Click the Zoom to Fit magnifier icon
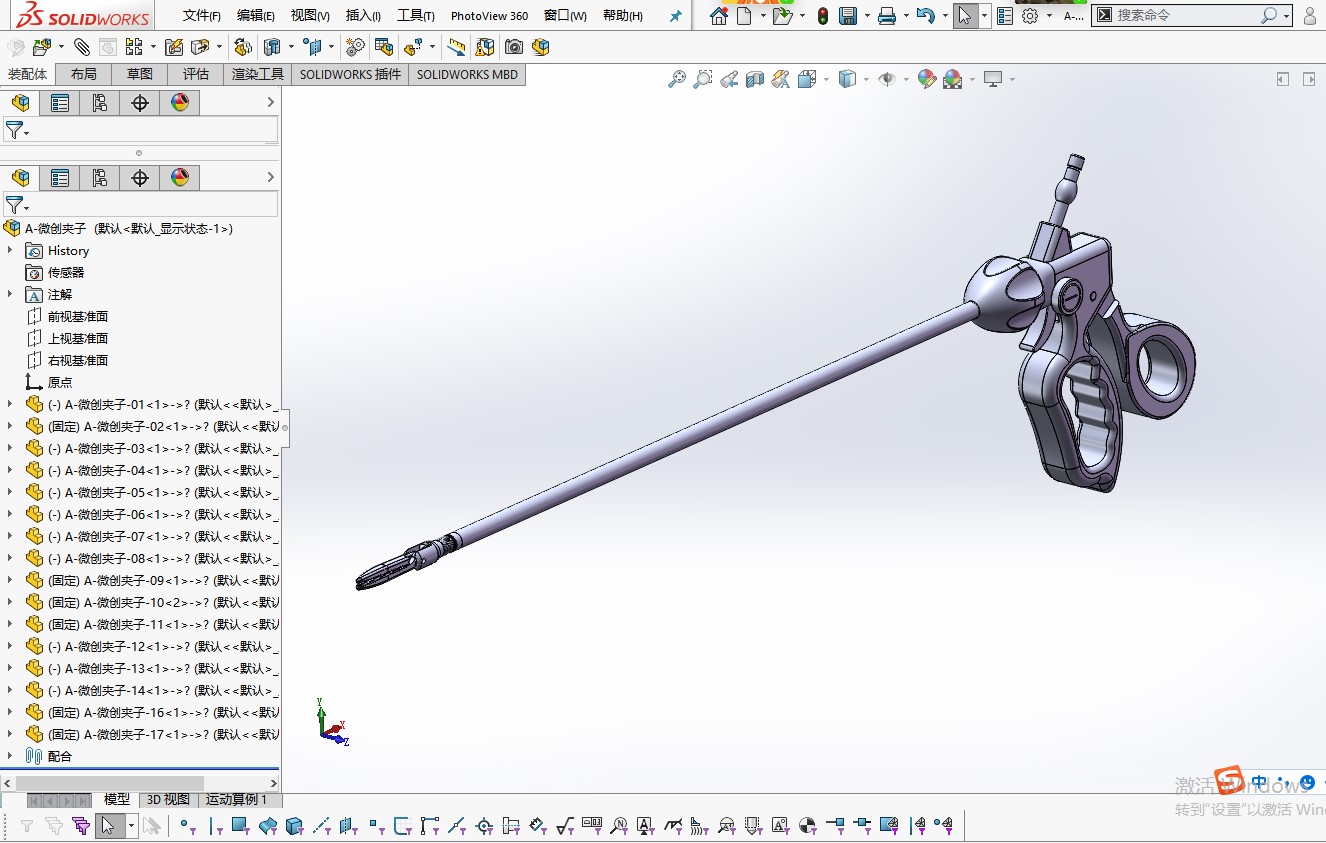The height and width of the screenshot is (843, 1326). coord(677,79)
